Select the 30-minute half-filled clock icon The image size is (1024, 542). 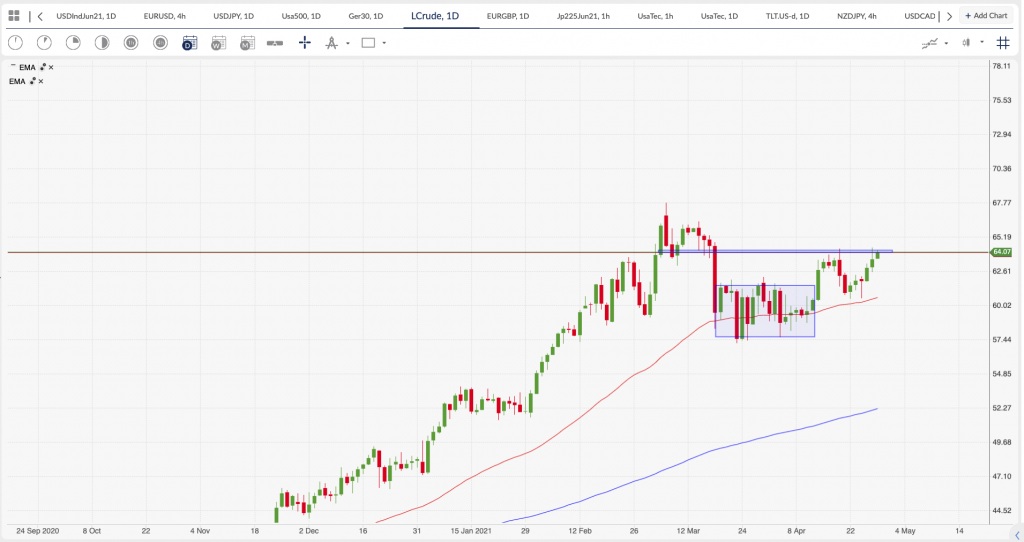pyautogui.click(x=102, y=43)
